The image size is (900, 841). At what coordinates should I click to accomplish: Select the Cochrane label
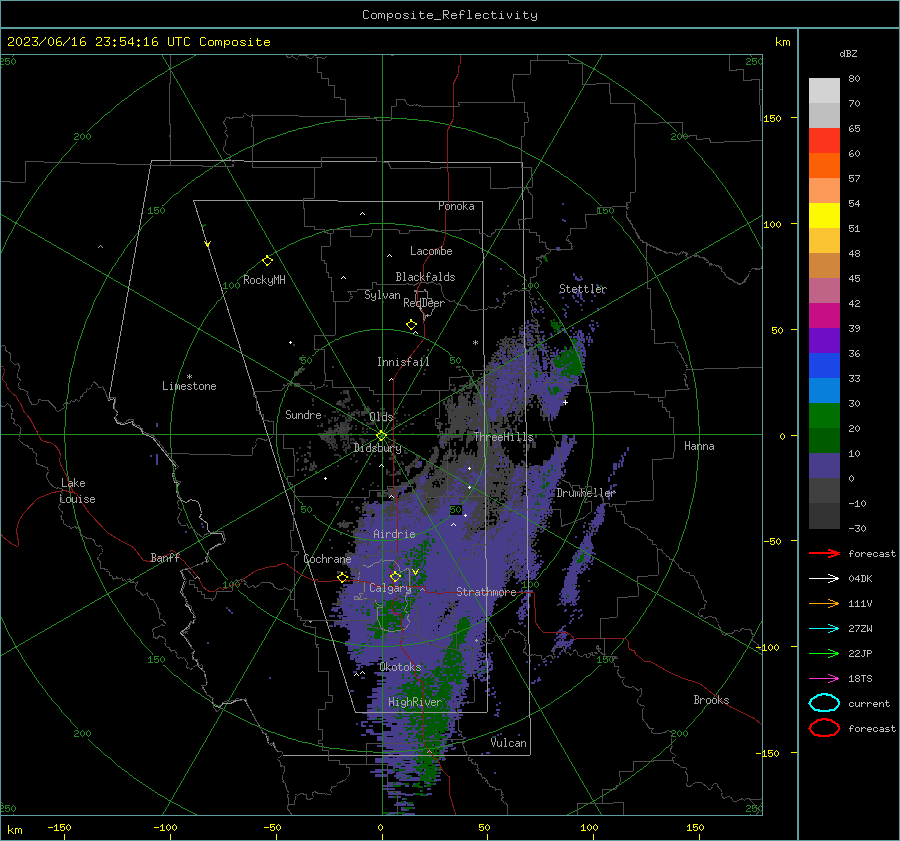pos(327,559)
